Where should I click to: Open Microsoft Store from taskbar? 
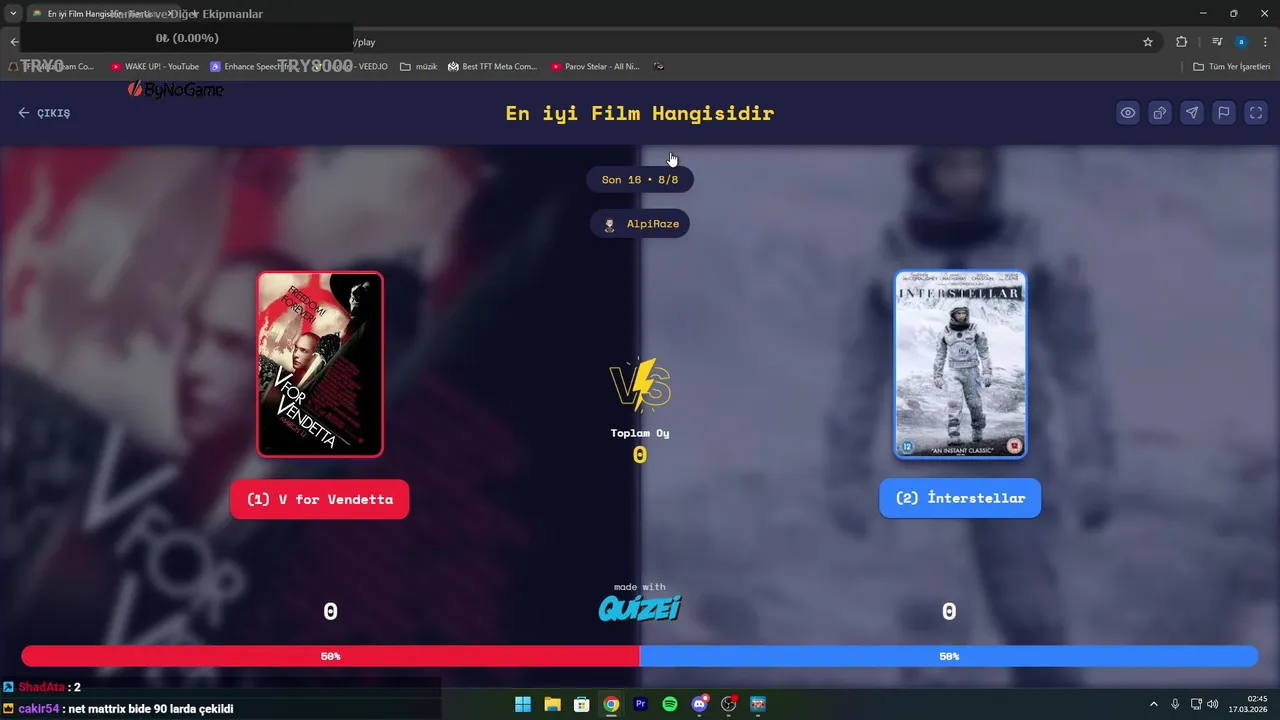[x=582, y=704]
